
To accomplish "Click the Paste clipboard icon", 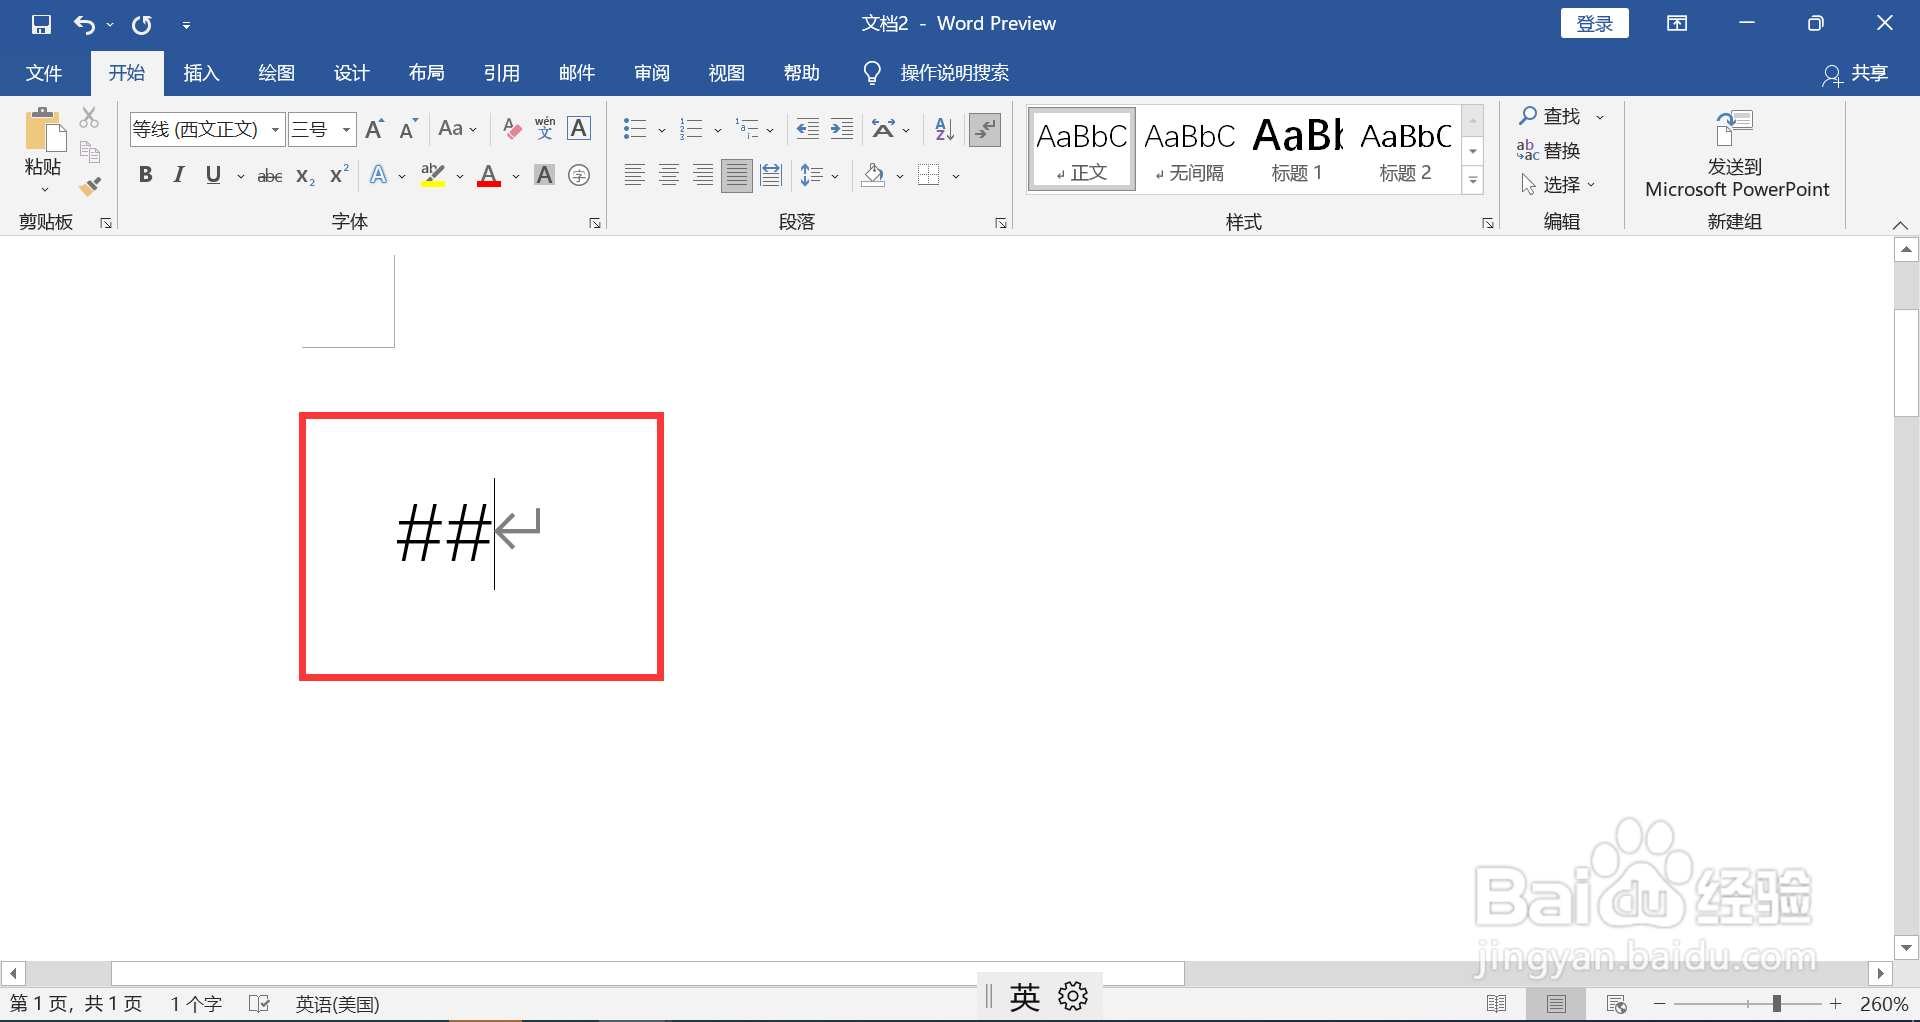I will click(x=43, y=130).
